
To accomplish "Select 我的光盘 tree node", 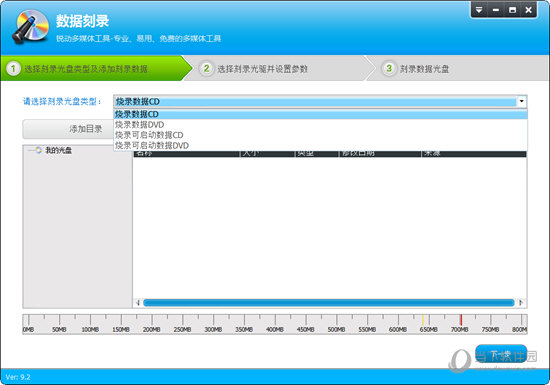I will pos(59,150).
